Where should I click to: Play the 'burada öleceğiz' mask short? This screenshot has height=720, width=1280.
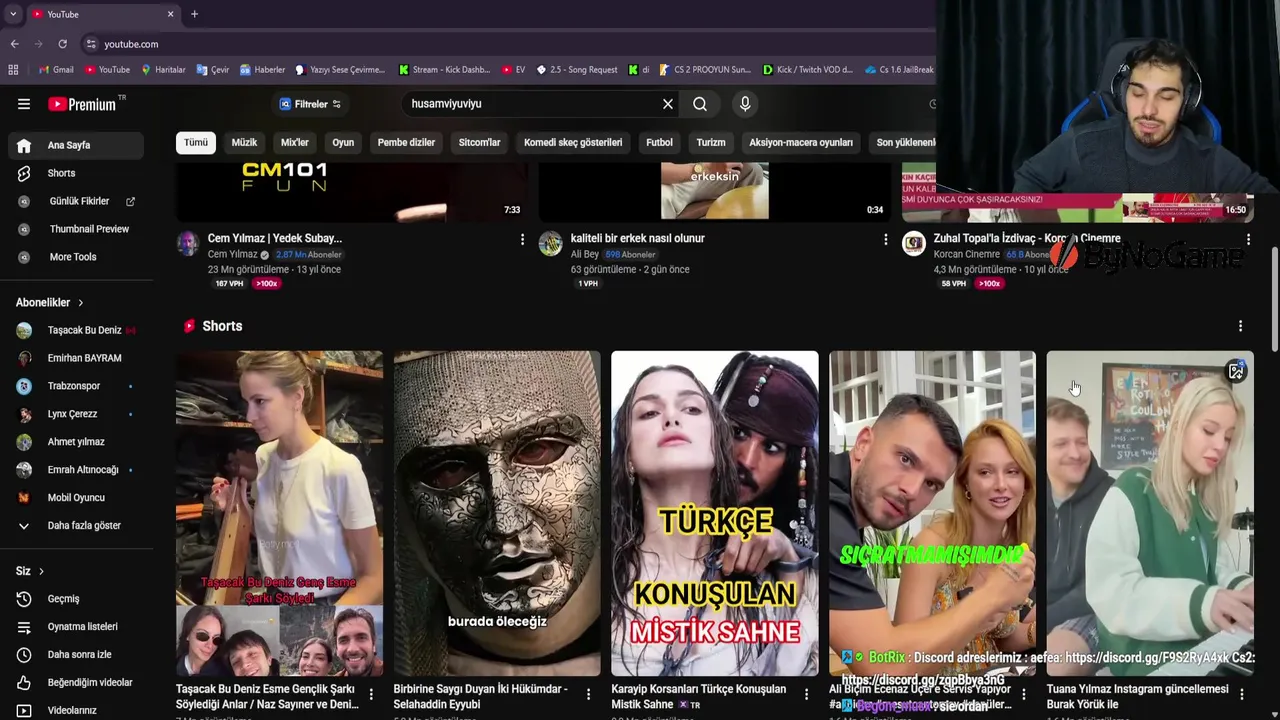497,513
